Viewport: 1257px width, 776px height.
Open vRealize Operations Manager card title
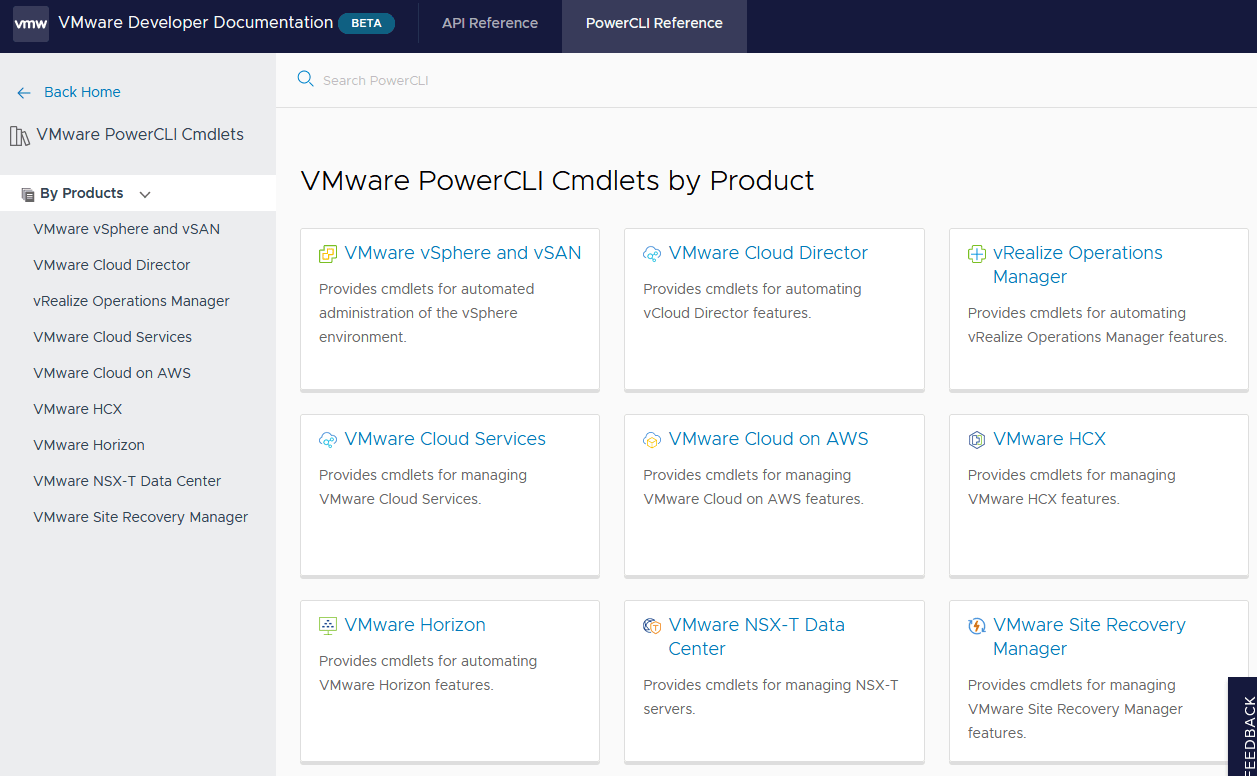1078,265
